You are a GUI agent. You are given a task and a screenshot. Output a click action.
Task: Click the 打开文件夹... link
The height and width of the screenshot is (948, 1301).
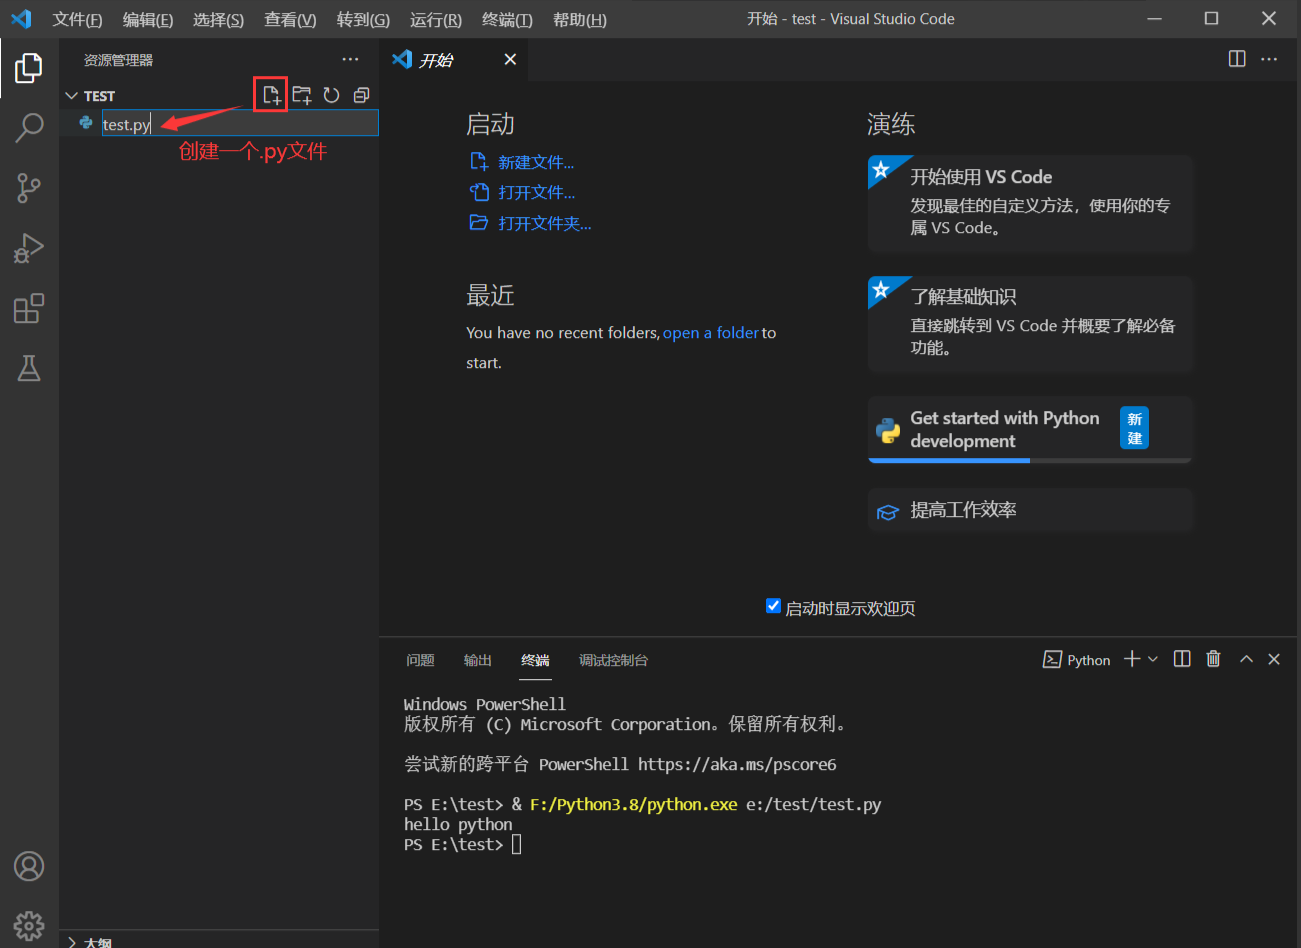click(545, 223)
